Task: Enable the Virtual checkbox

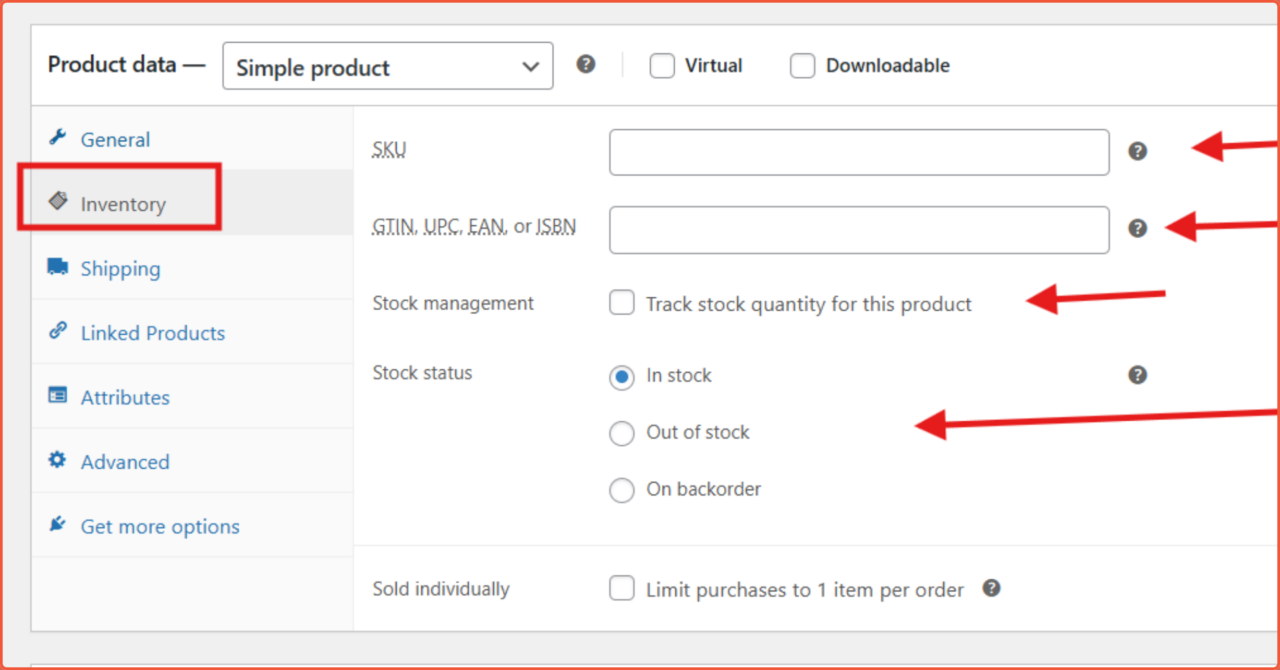Action: (662, 65)
